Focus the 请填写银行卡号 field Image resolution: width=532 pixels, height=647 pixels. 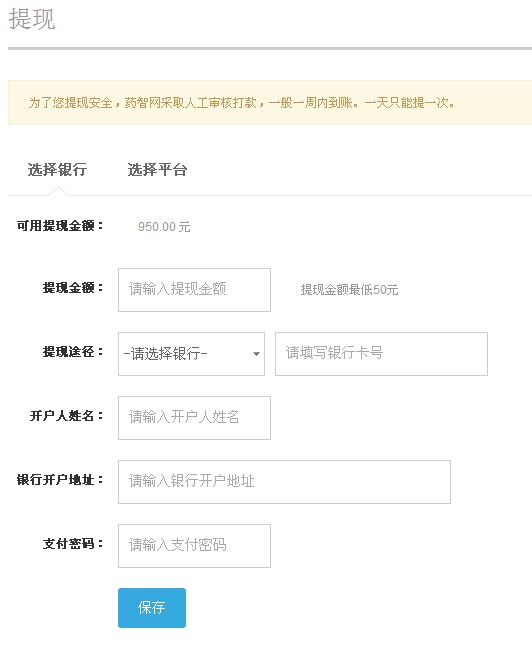[x=381, y=354]
